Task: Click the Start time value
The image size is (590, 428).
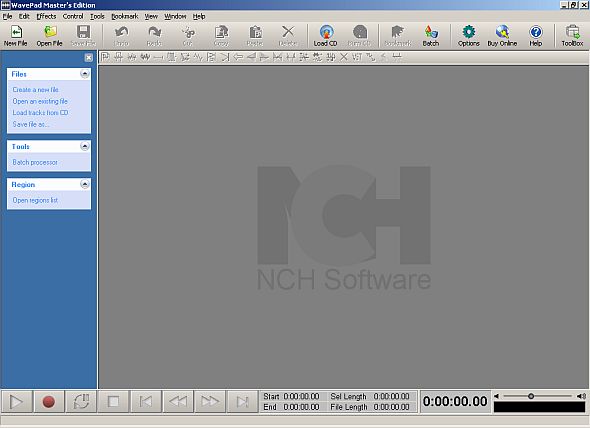Action: click(301, 396)
